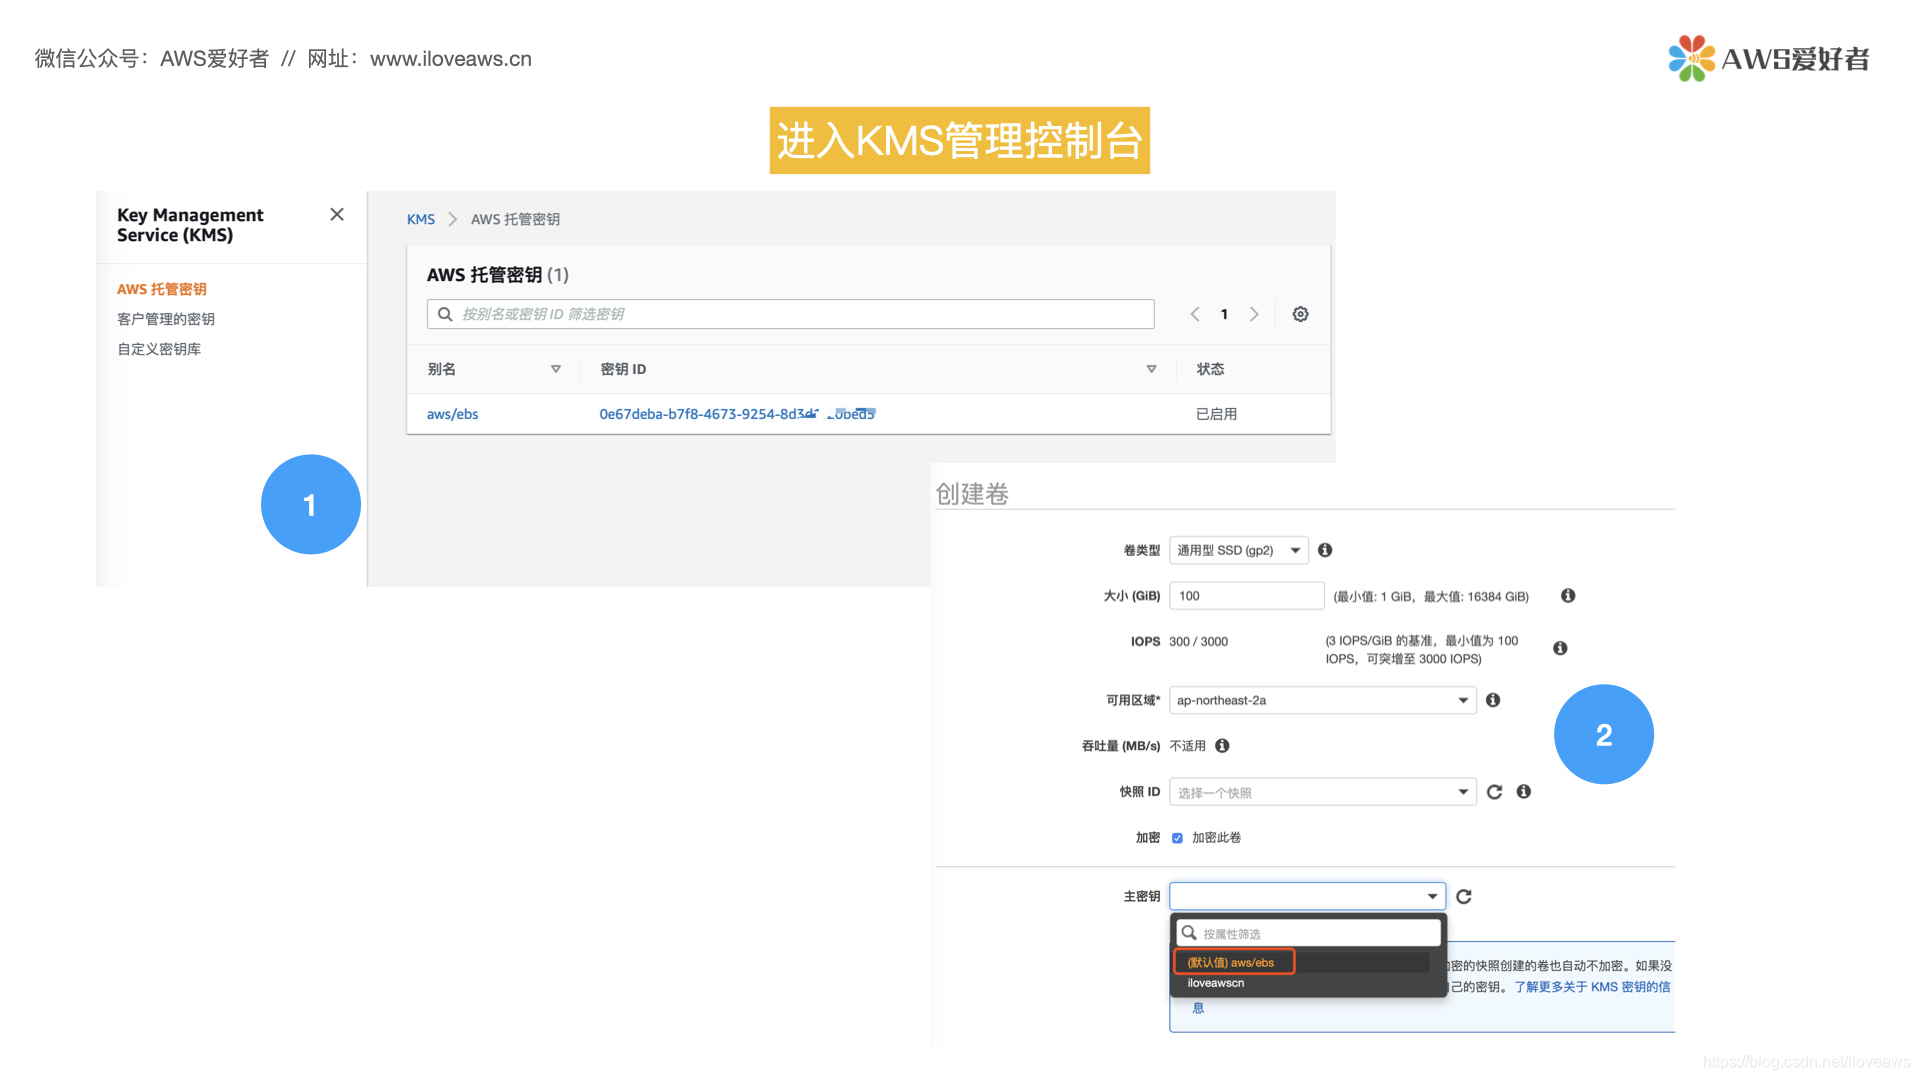Sort keys by the alias column
The width and height of the screenshot is (1920, 1080).
click(556, 369)
